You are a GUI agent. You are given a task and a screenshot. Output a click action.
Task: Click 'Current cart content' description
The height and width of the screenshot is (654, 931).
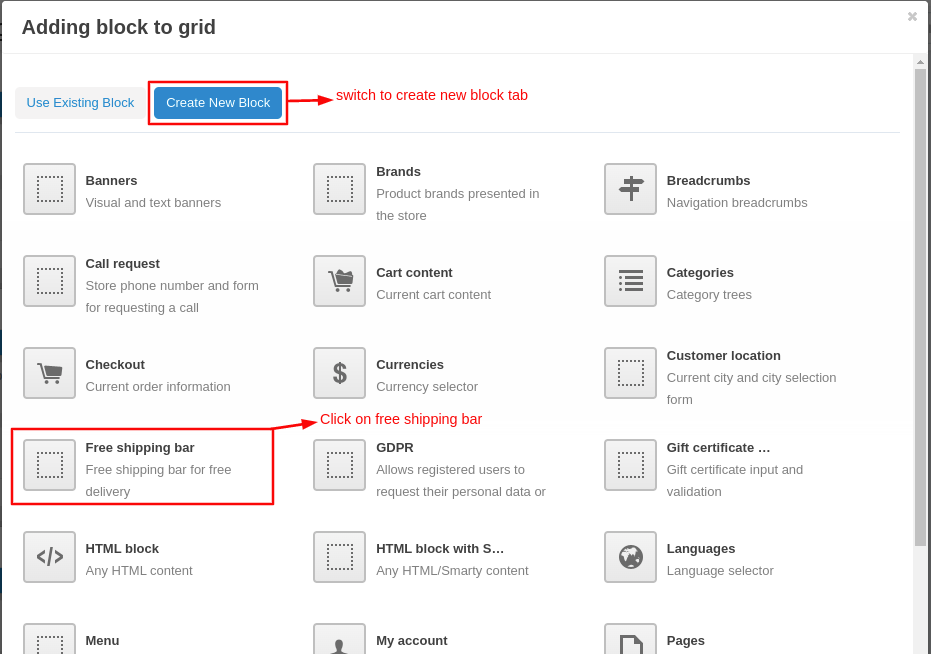433,295
